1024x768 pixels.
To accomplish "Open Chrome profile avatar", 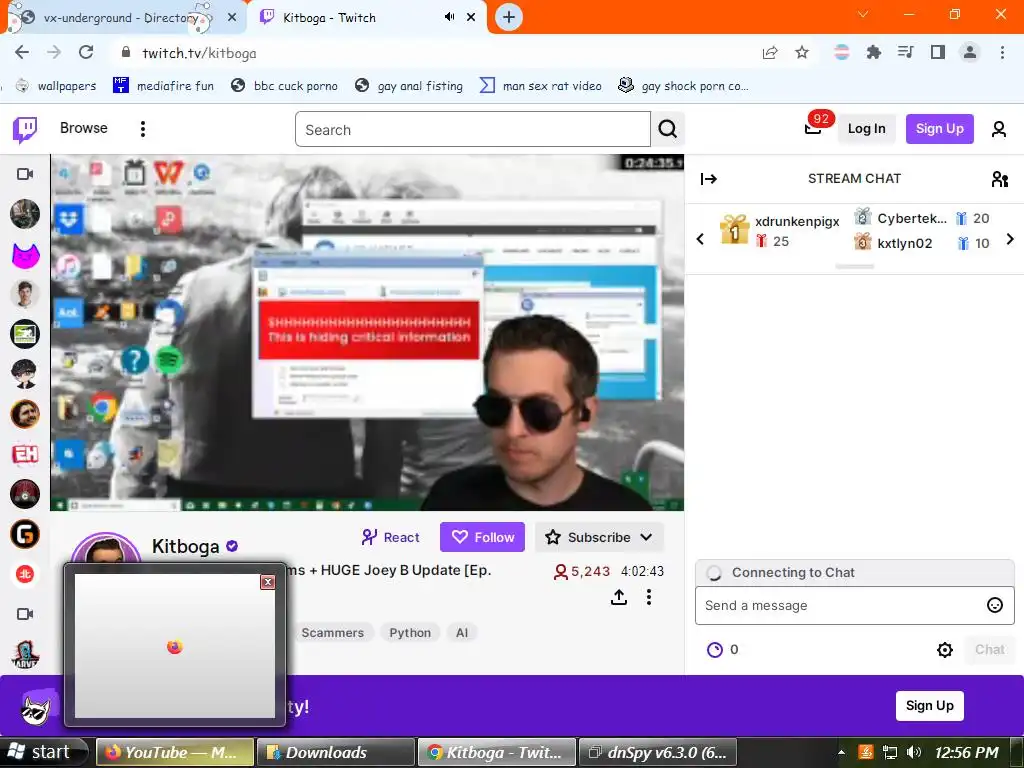I will tap(970, 52).
